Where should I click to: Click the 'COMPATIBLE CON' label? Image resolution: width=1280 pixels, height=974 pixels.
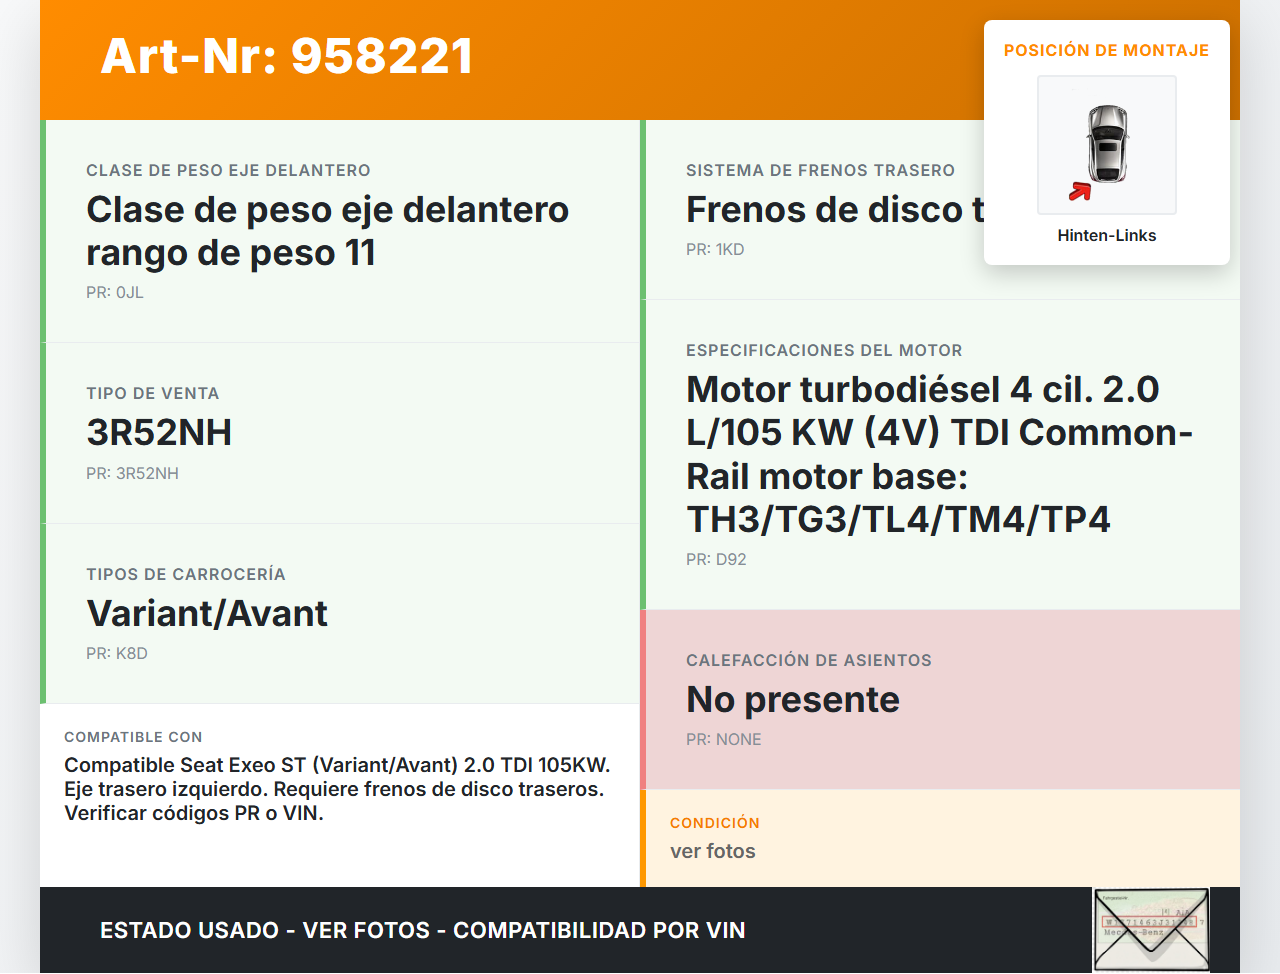click(133, 737)
